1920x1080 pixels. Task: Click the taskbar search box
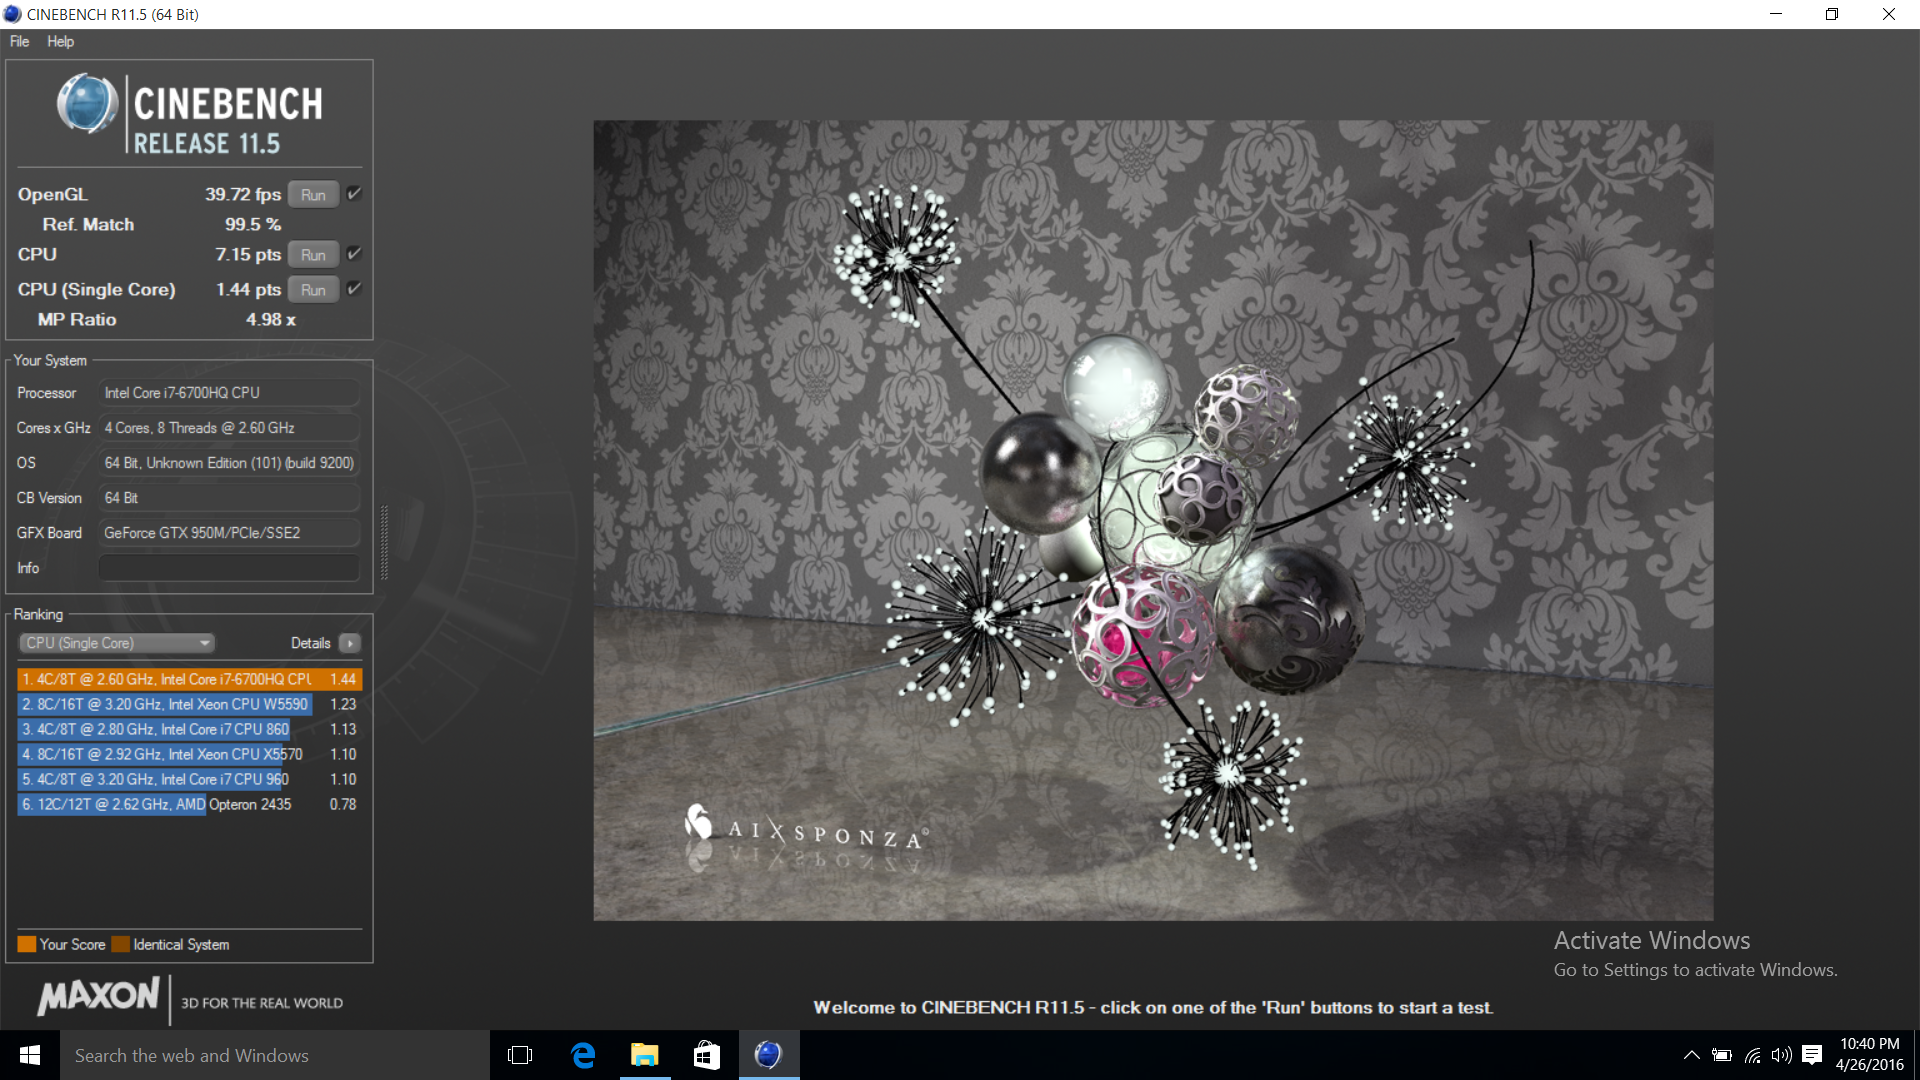tap(275, 1055)
